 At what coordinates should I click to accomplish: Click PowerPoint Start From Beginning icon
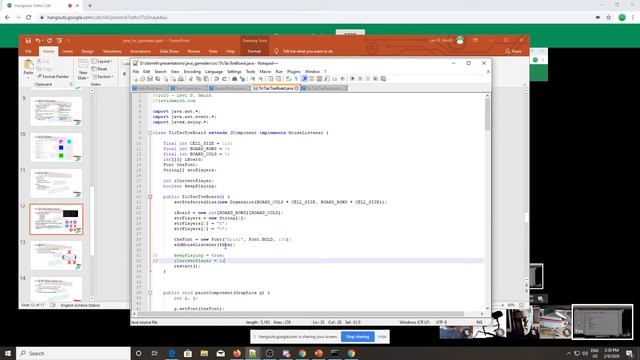(60, 40)
